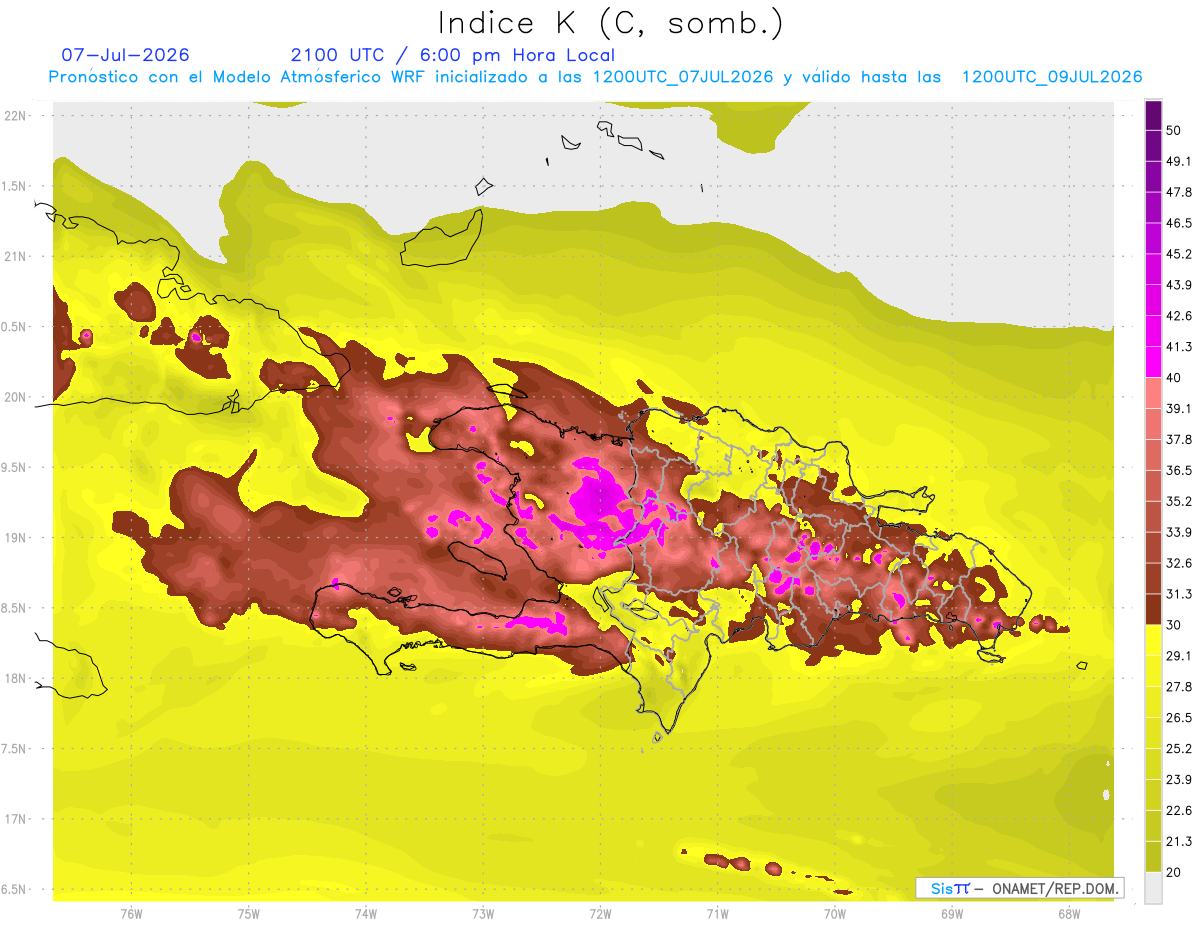
Task: Click the legend value '40'
Action: tap(1174, 377)
